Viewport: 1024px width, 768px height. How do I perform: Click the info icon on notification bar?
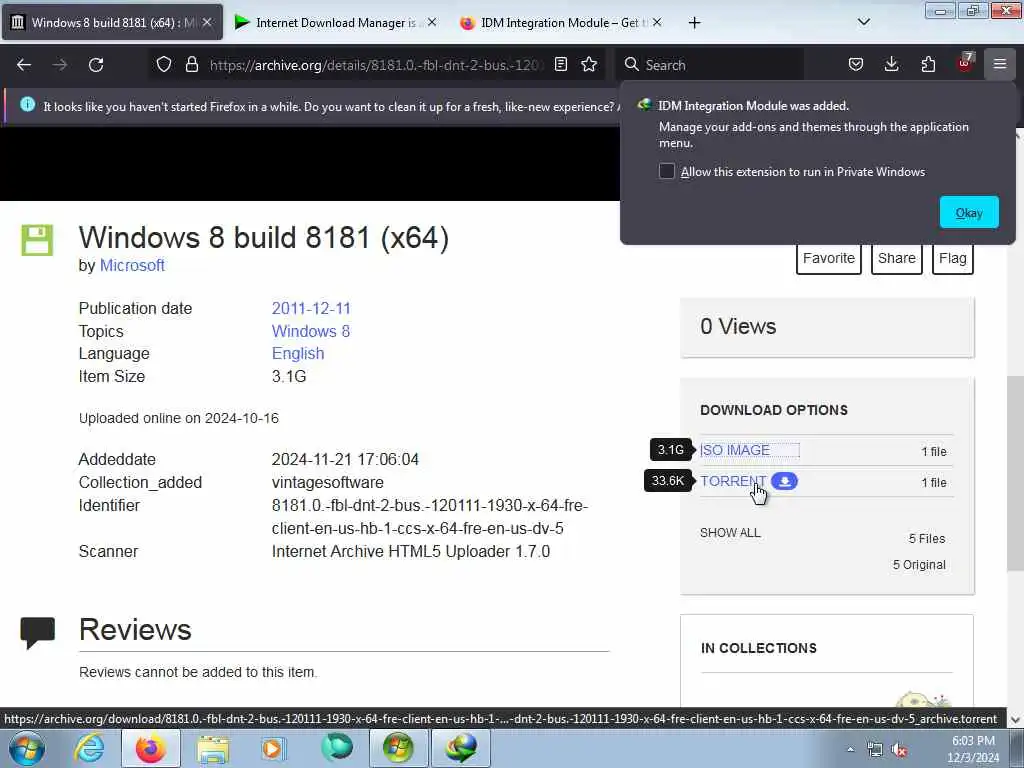[27, 104]
